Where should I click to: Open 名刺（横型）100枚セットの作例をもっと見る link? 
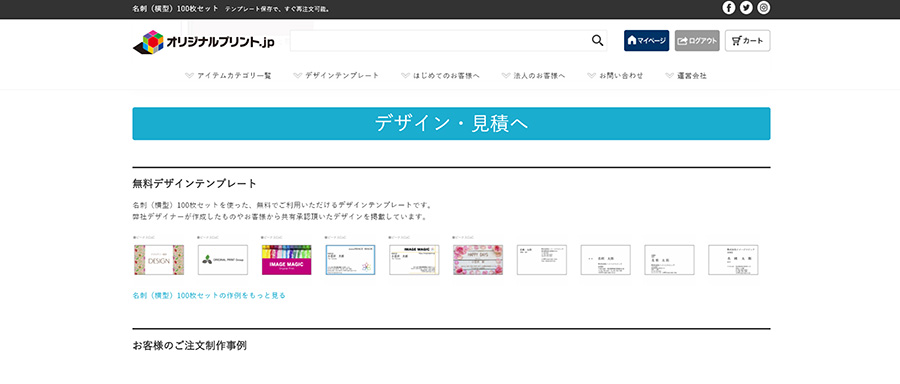click(x=209, y=296)
